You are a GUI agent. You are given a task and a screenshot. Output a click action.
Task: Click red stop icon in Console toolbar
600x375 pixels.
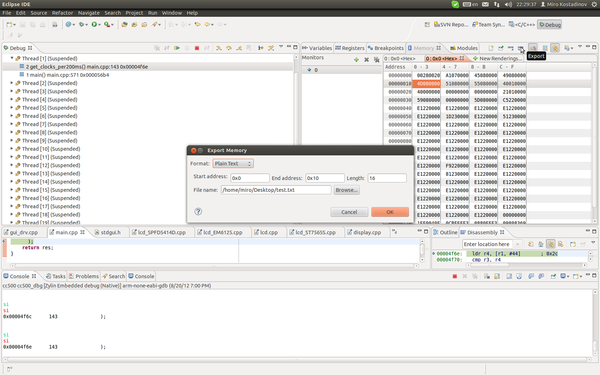(455, 276)
